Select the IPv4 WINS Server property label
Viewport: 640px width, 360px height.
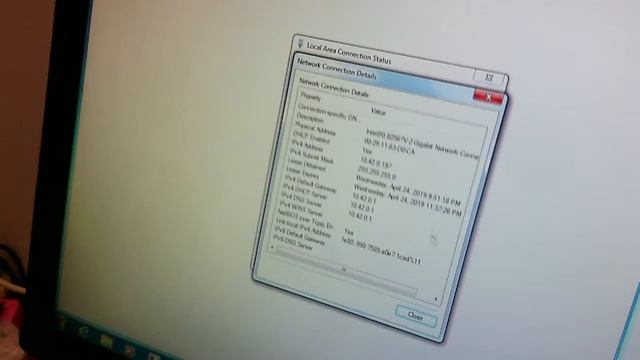(301, 209)
